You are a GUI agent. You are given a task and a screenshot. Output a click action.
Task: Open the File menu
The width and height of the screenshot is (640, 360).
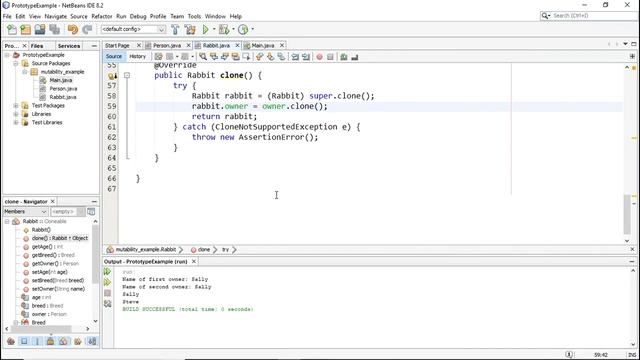click(x=7, y=16)
